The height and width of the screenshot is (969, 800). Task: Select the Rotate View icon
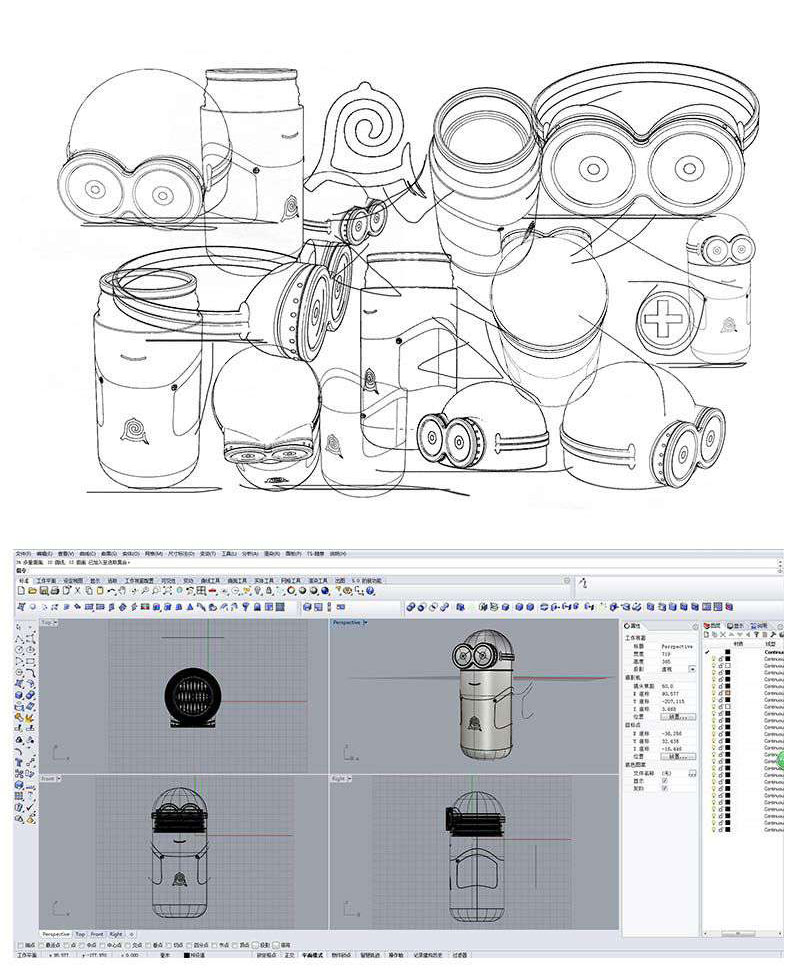133,591
